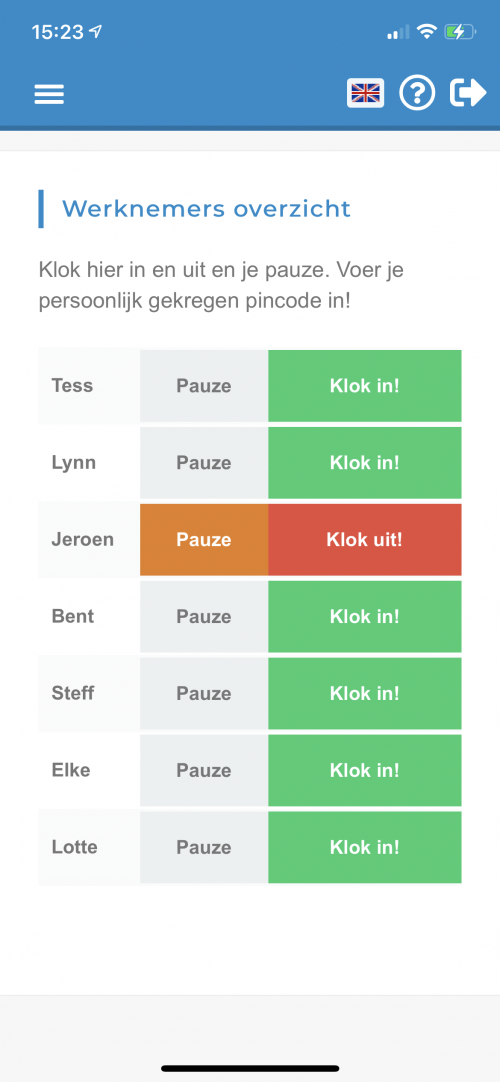Select the Pauze button for Bent
The height and width of the screenshot is (1082, 500).
(204, 617)
